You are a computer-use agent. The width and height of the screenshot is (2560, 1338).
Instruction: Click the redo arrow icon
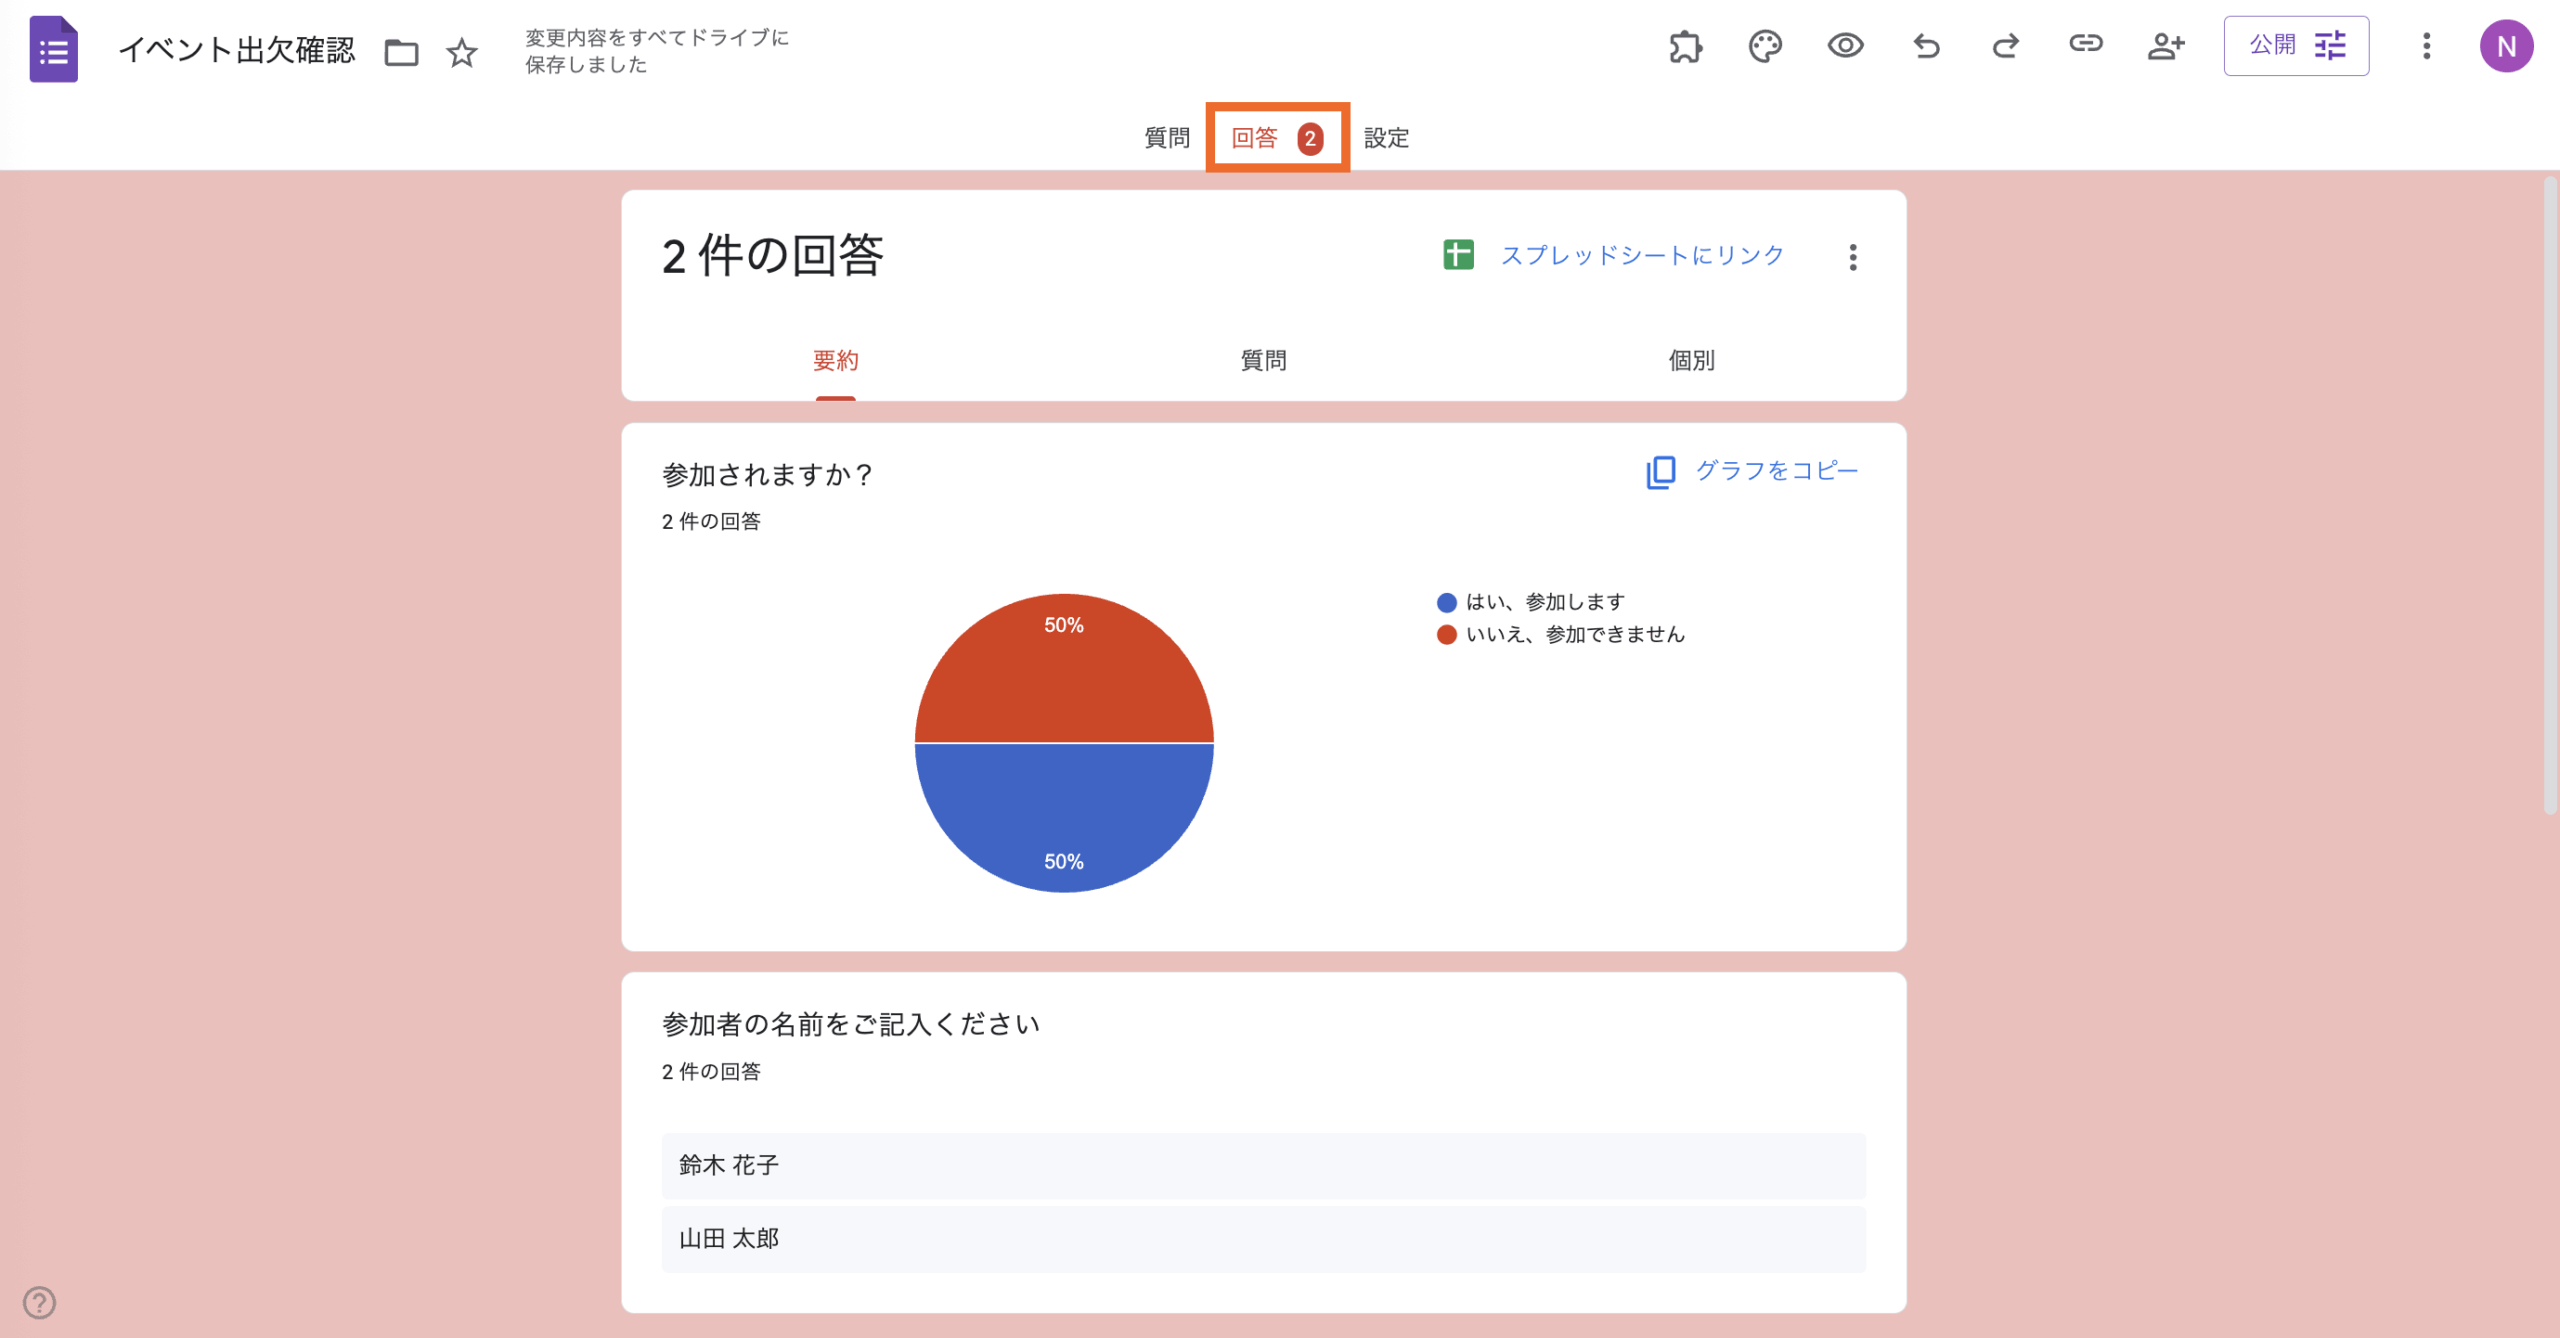[x=2005, y=46]
